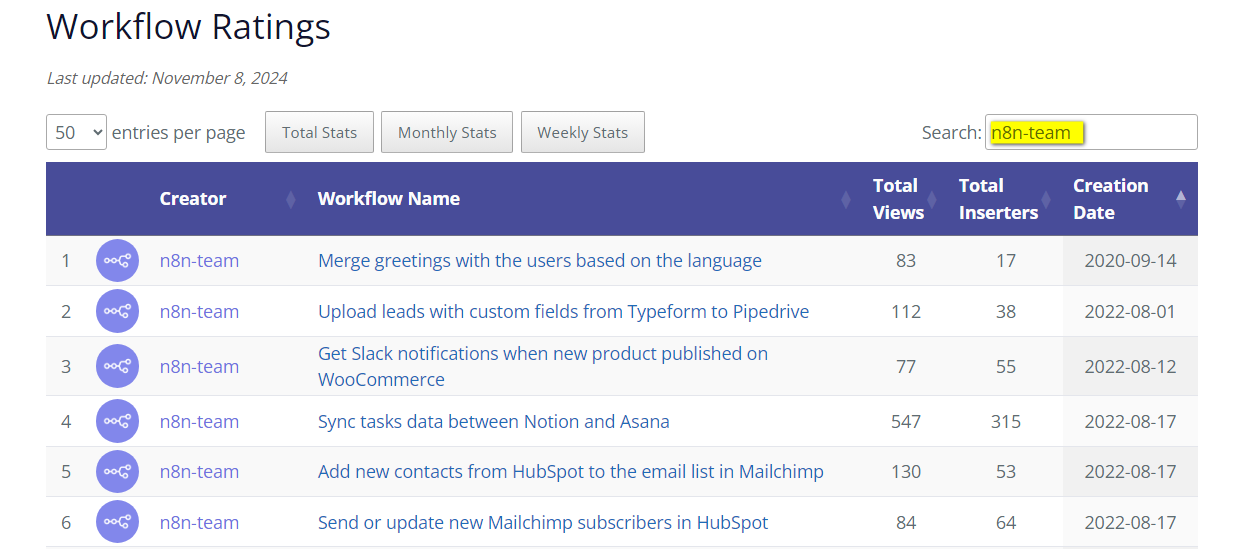
Task: Open Send or update Mailchimp subscribers workflow
Action: (x=543, y=522)
